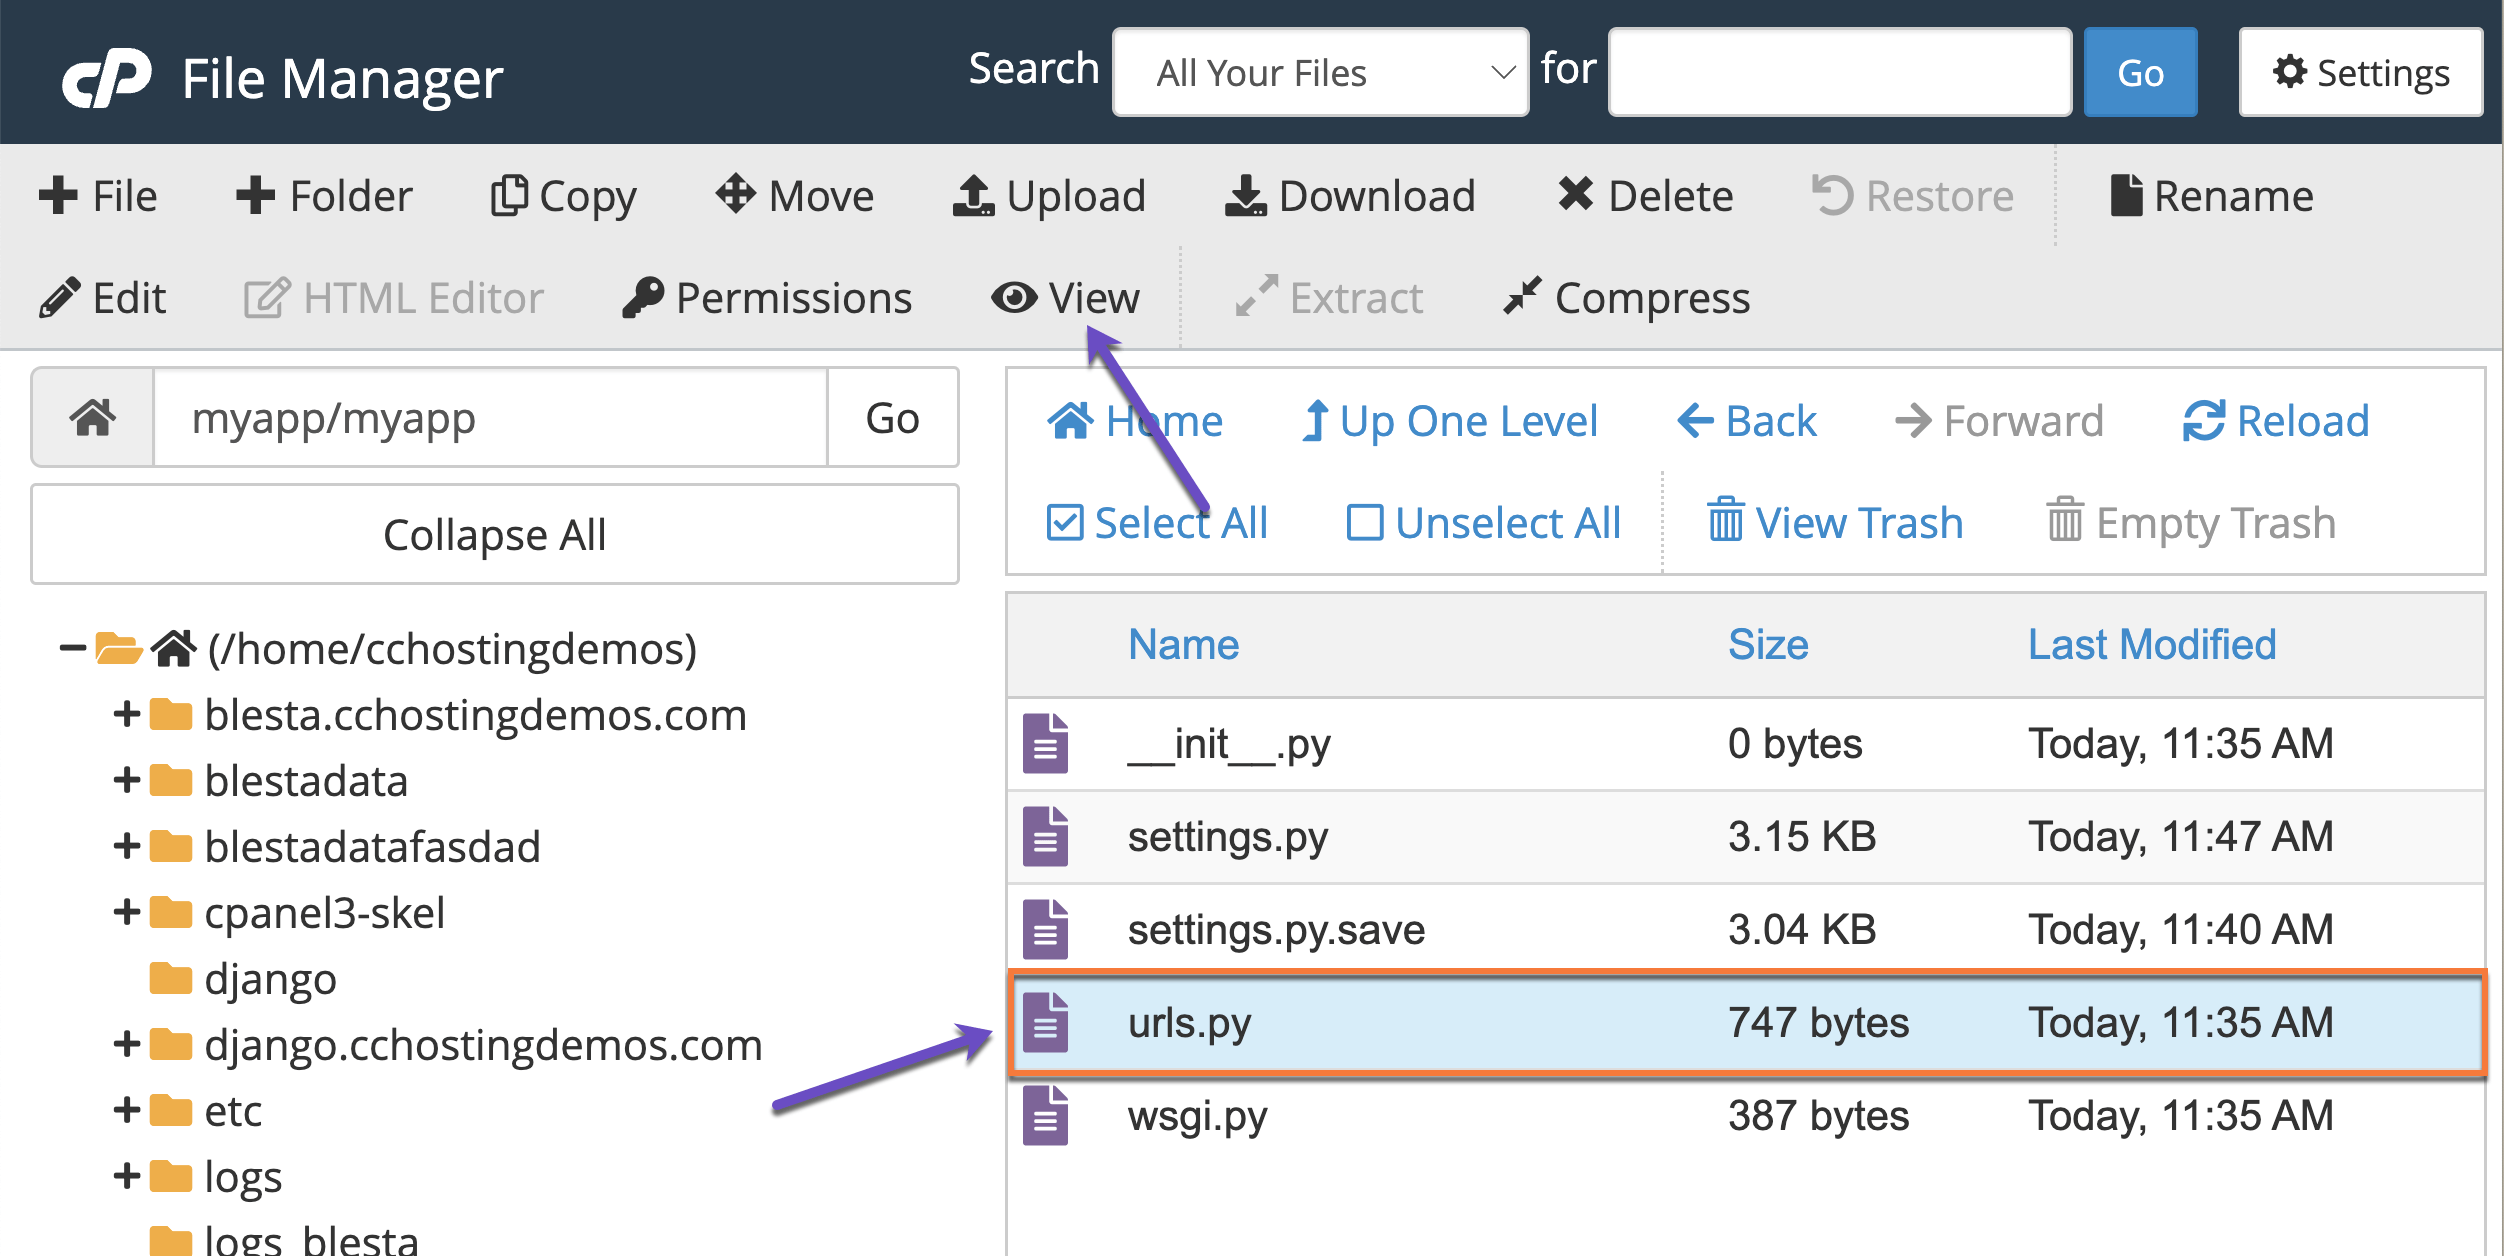This screenshot has height=1256, width=2504.
Task: Click the blue Go search button
Action: click(2139, 71)
